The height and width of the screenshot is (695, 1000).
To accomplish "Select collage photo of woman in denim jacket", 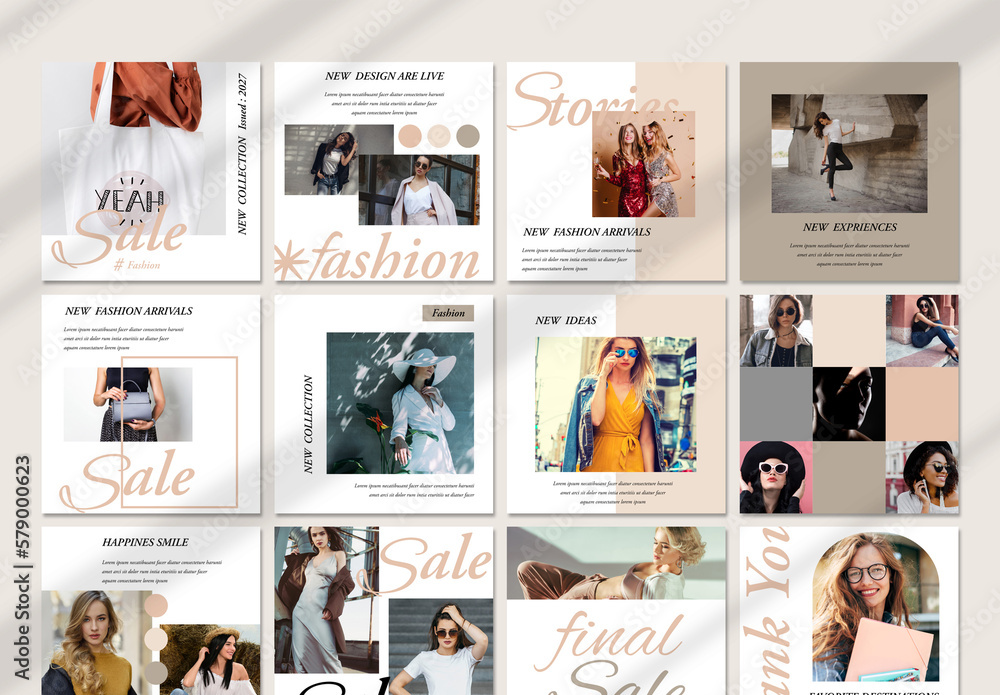I will tap(776, 330).
